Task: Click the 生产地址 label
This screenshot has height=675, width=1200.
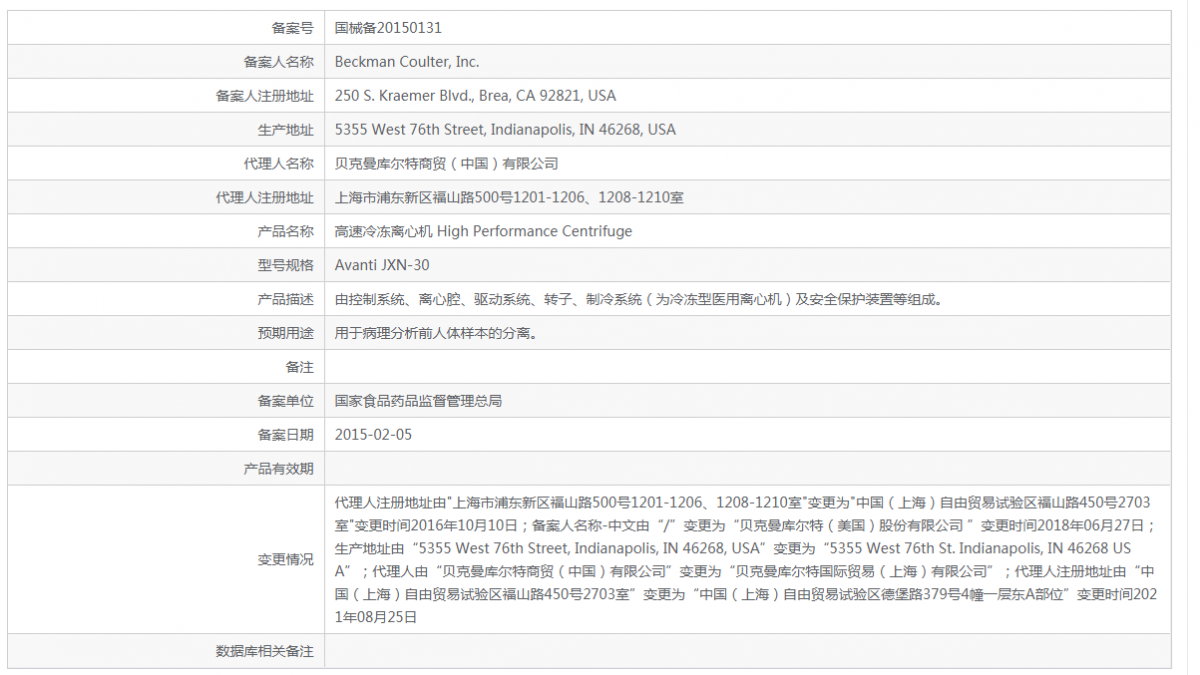Action: point(285,130)
